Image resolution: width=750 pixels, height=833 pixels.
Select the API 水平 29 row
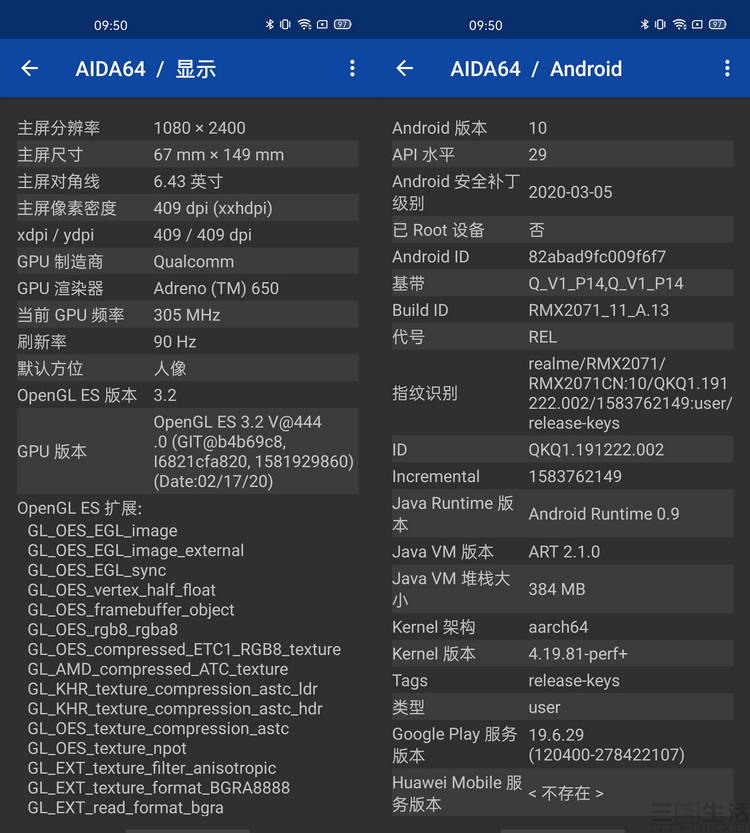[562, 154]
